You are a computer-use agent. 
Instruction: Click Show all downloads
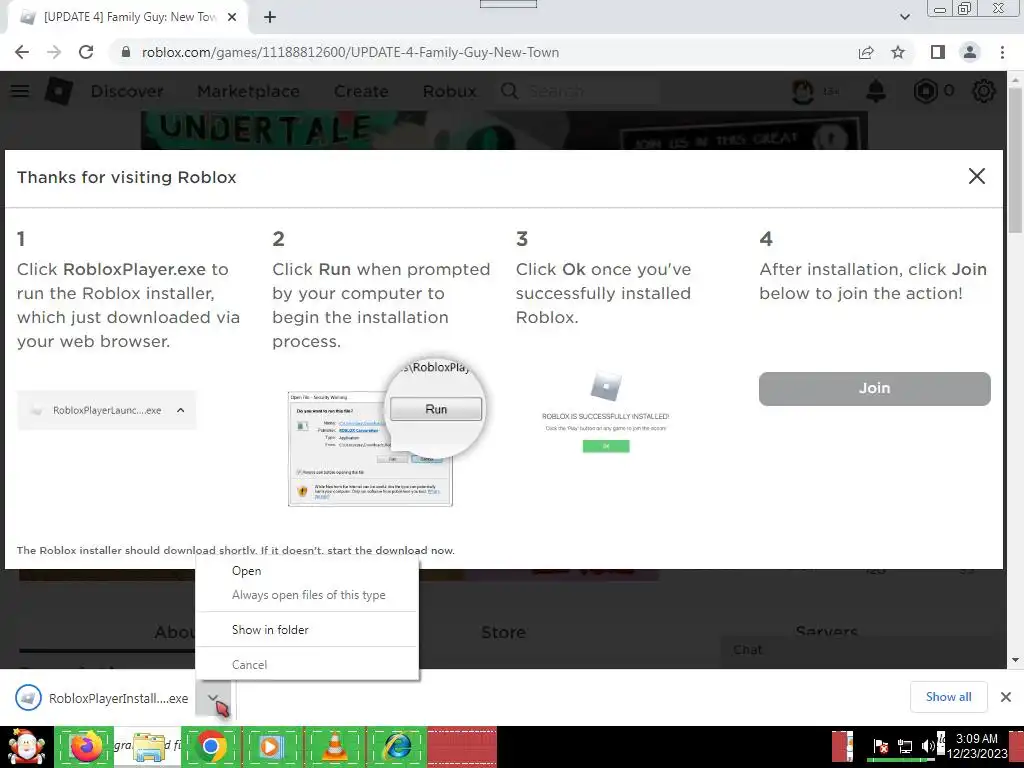948,697
